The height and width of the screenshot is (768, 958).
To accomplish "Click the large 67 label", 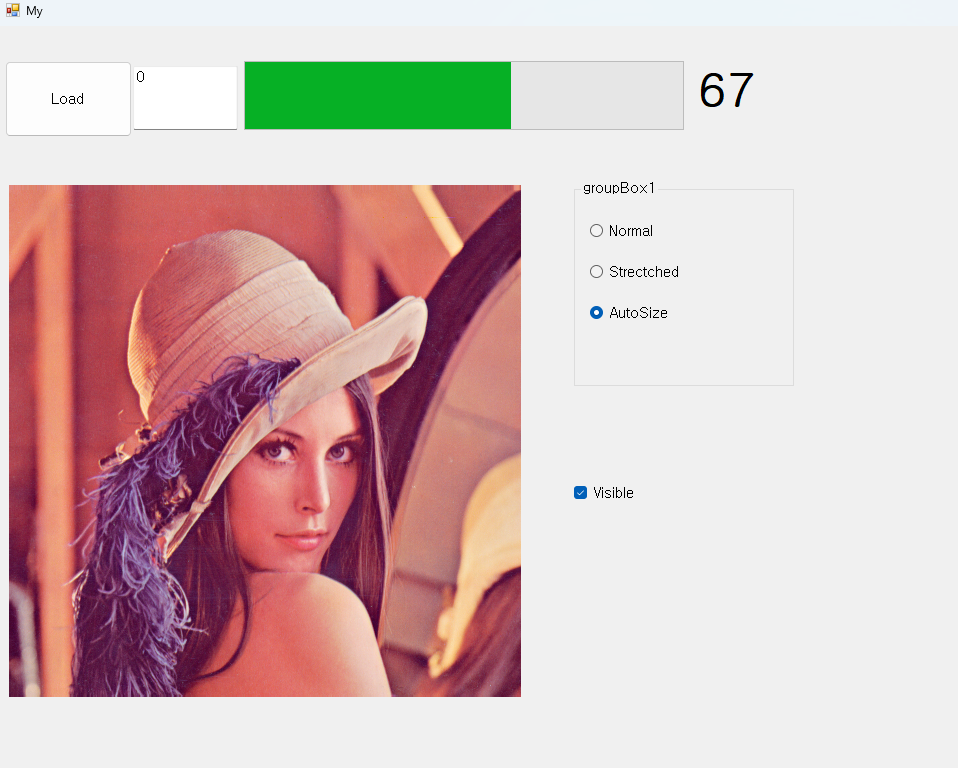I will point(726,90).
